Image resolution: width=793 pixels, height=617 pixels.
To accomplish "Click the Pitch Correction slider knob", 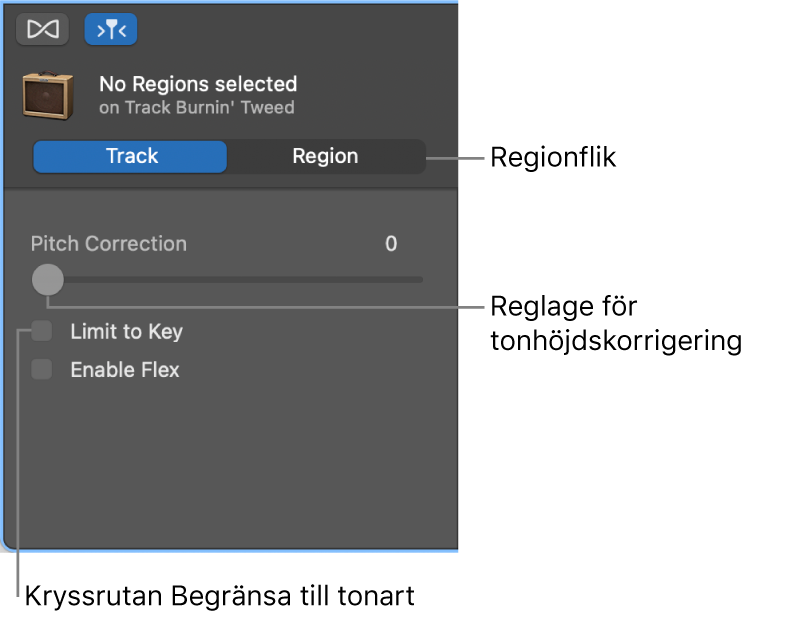I will [47, 280].
